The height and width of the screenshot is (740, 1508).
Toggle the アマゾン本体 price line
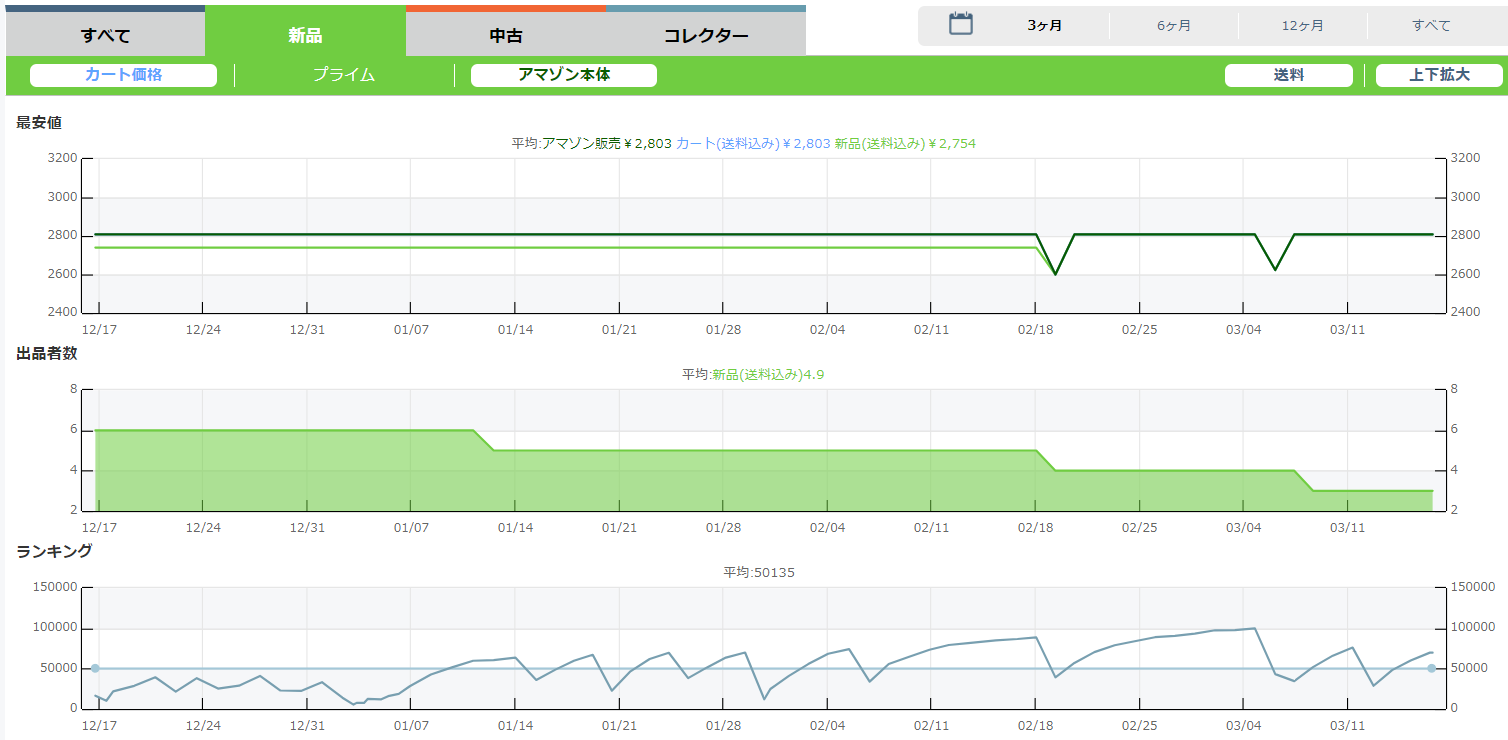(x=563, y=75)
